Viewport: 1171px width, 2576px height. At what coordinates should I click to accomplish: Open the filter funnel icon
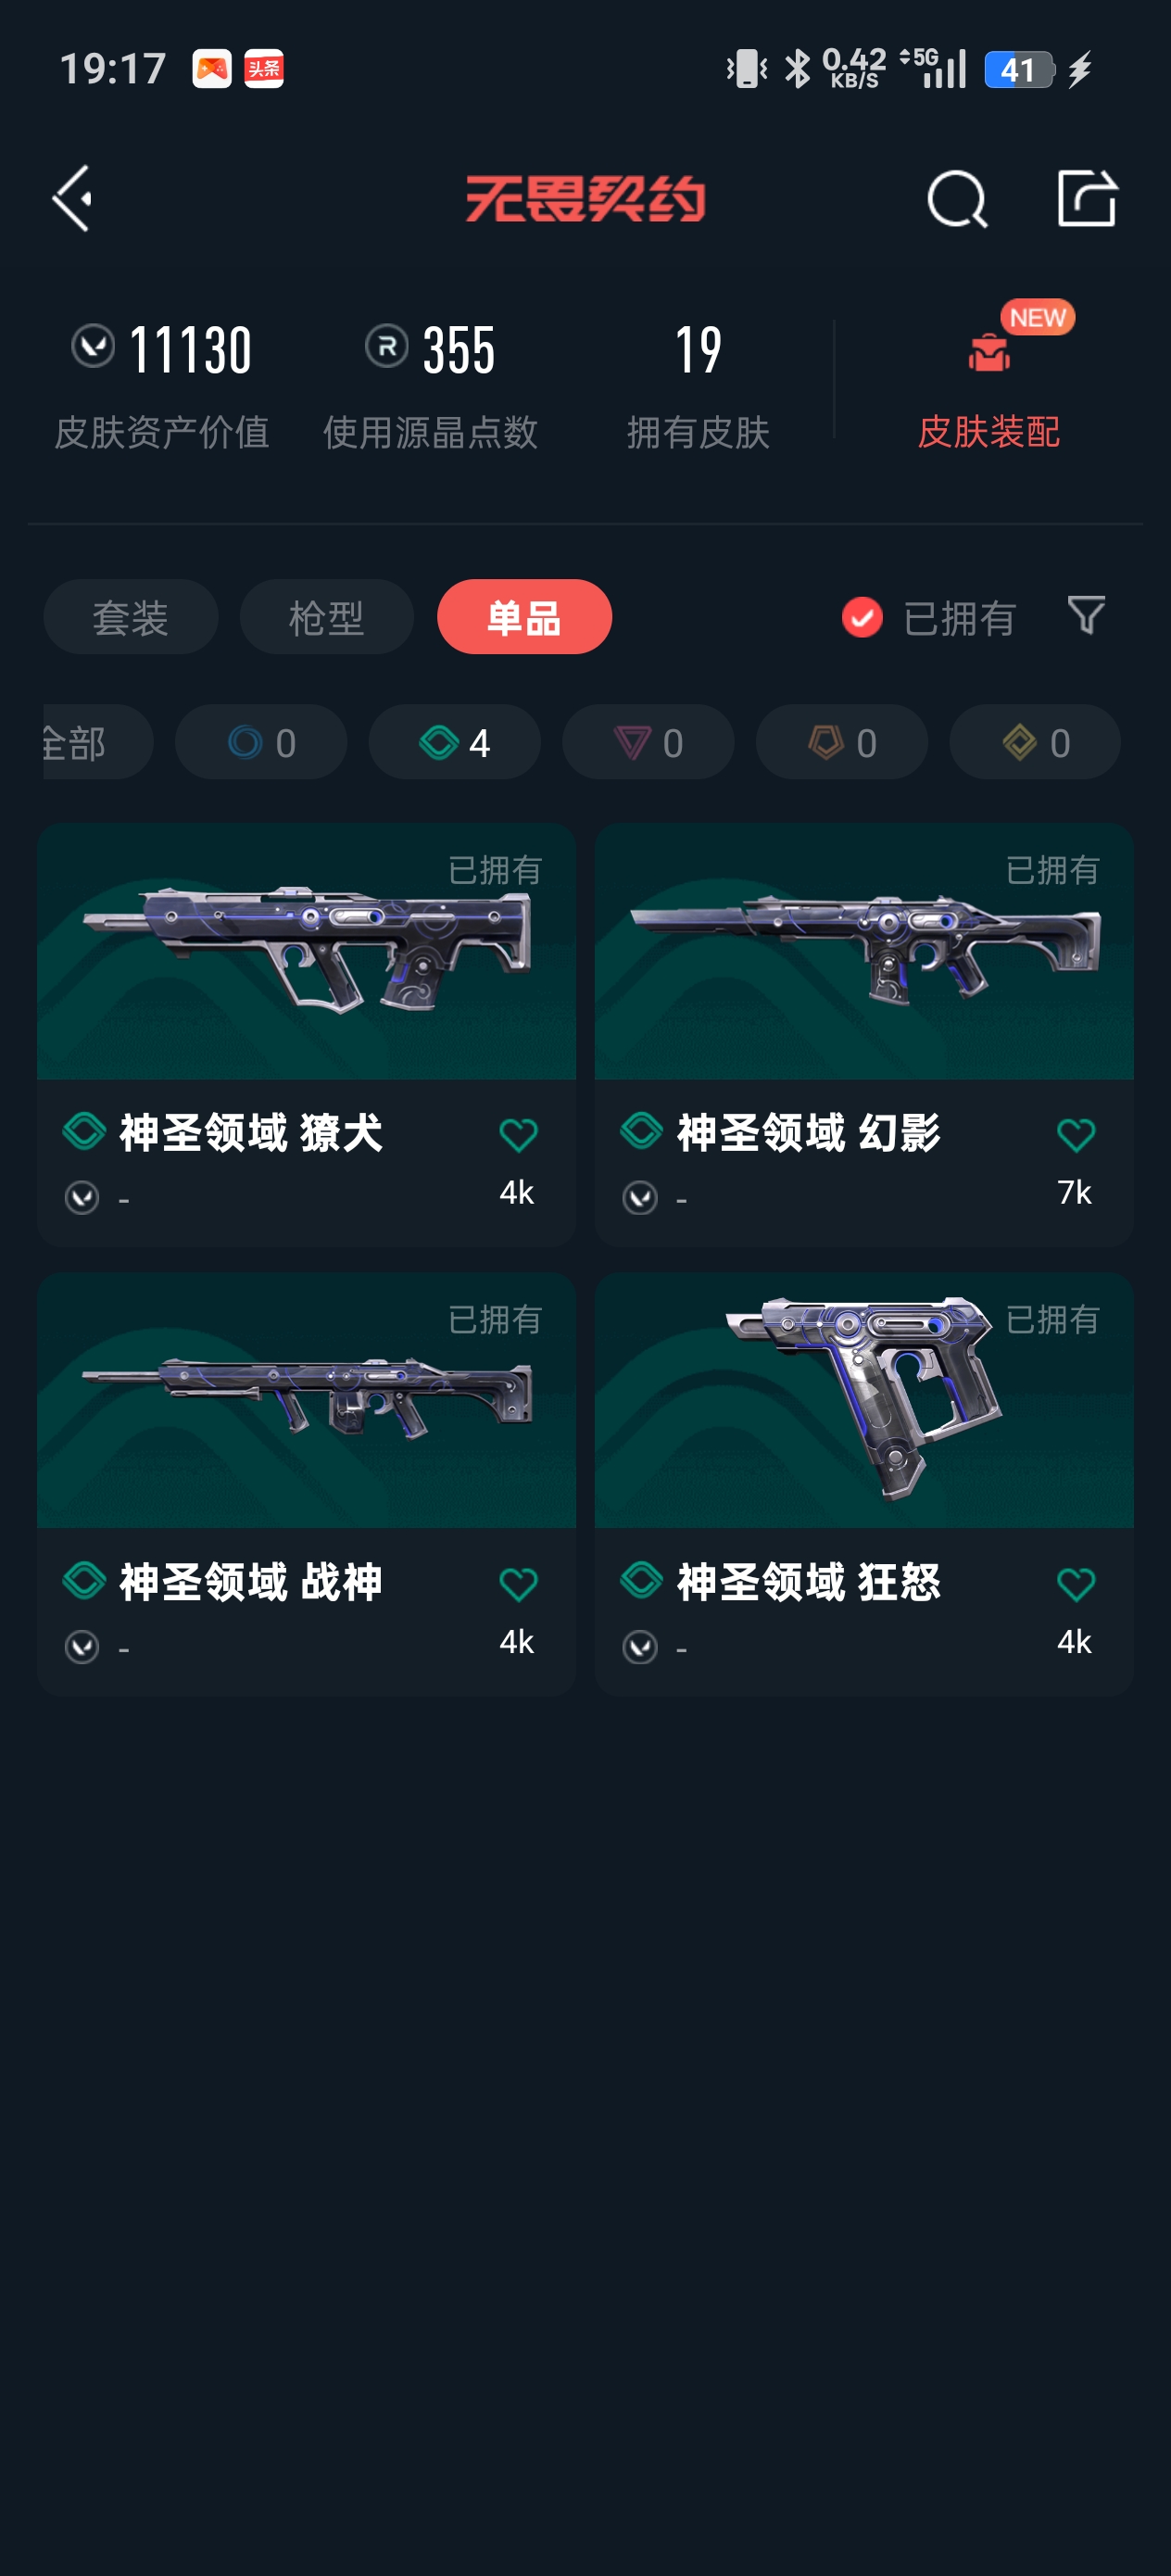click(1086, 615)
